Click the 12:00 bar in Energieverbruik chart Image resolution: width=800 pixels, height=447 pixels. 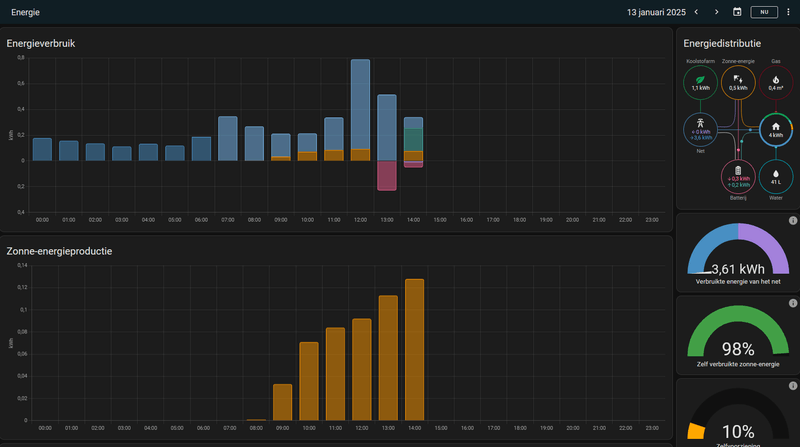click(x=360, y=110)
